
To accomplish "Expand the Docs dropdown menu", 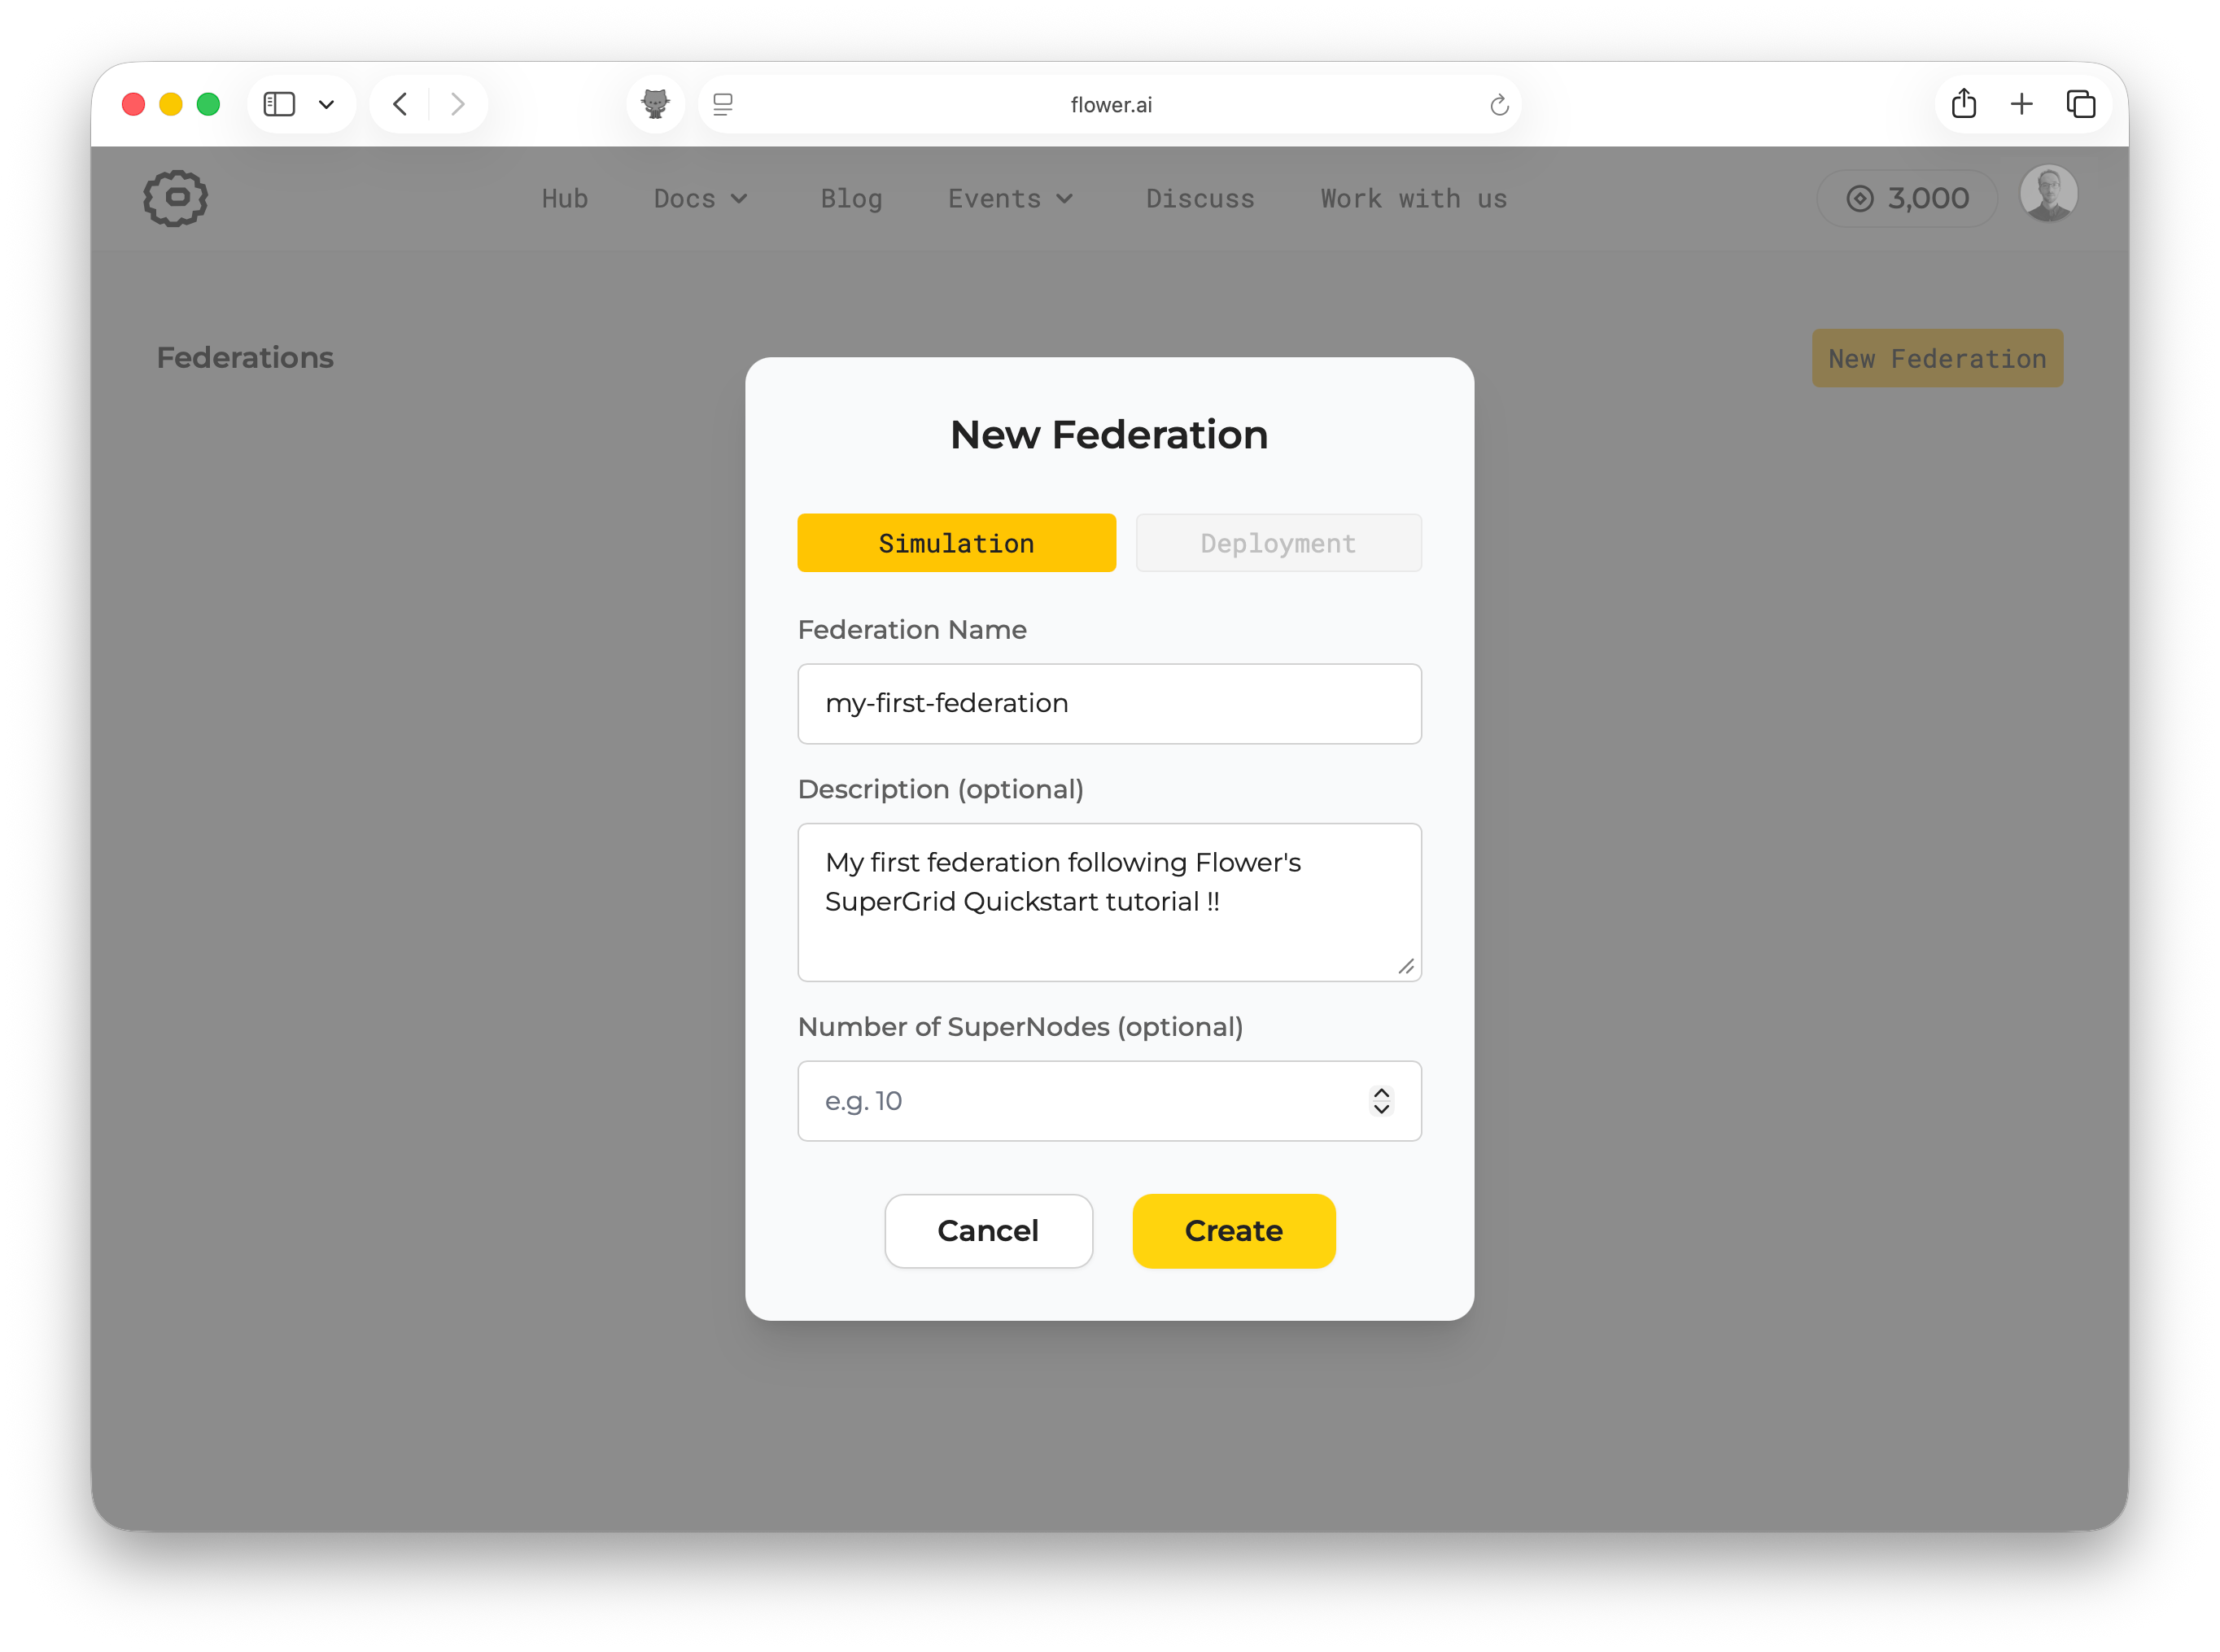I will tap(700, 199).
